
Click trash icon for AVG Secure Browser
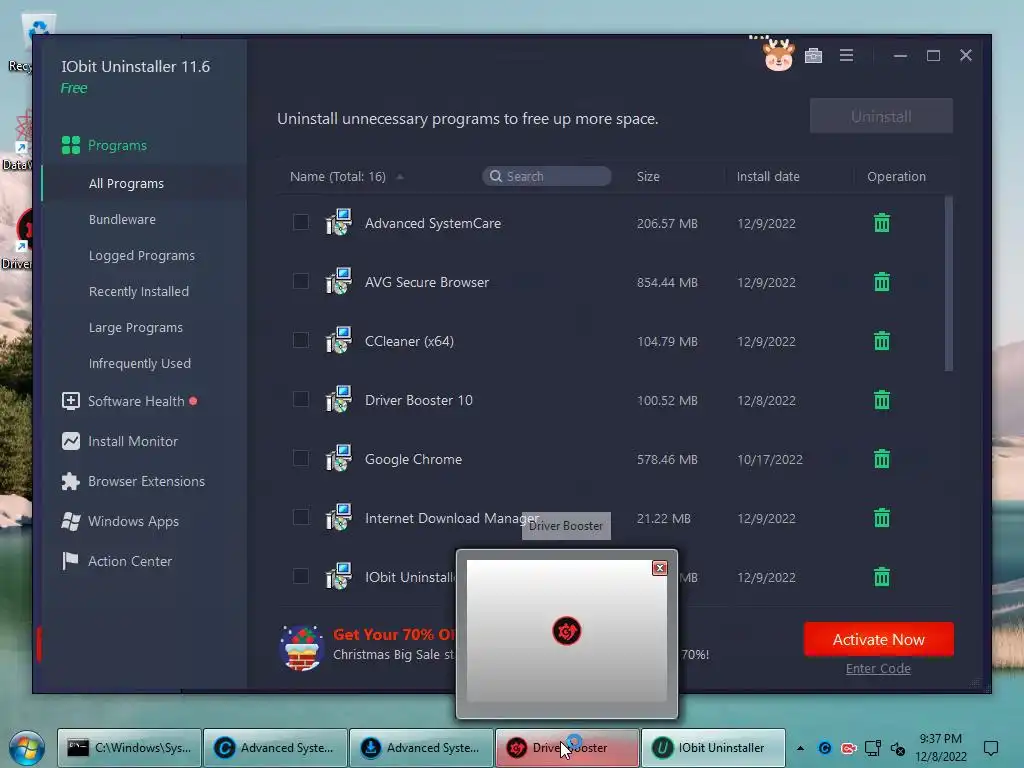(882, 281)
